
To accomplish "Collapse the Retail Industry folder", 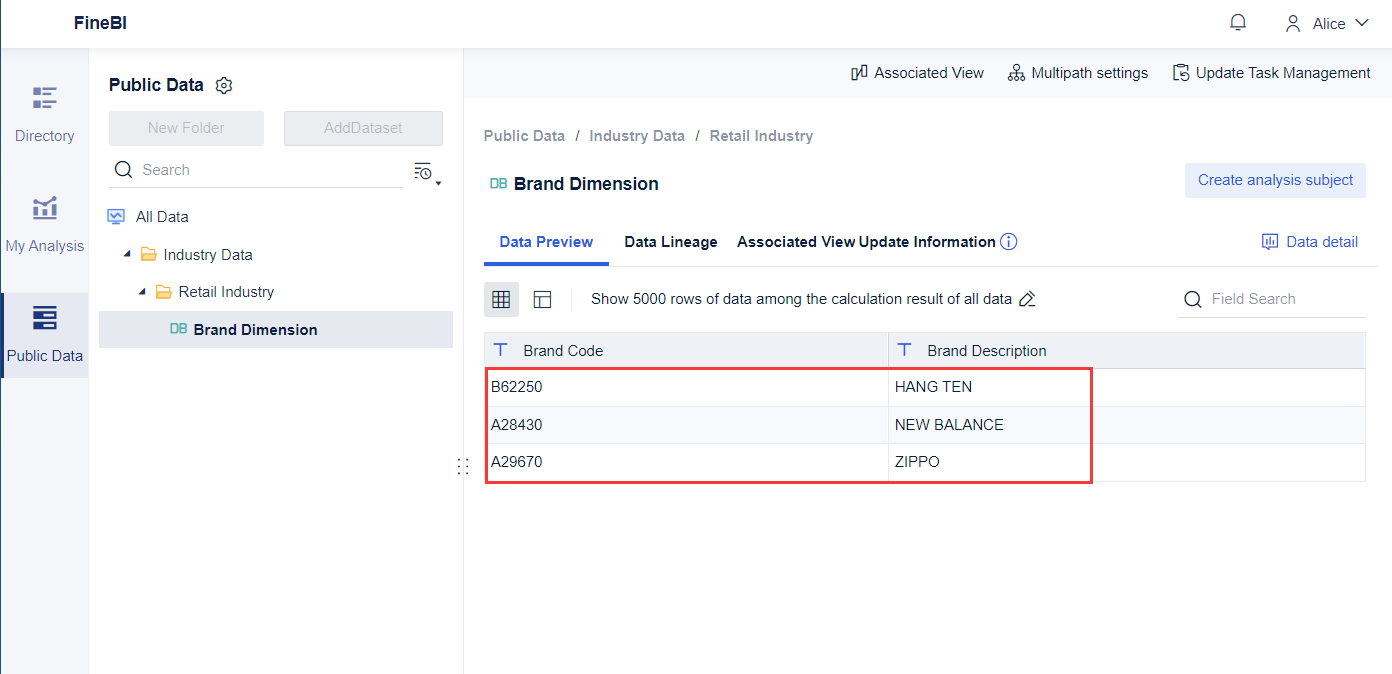I will [x=141, y=291].
